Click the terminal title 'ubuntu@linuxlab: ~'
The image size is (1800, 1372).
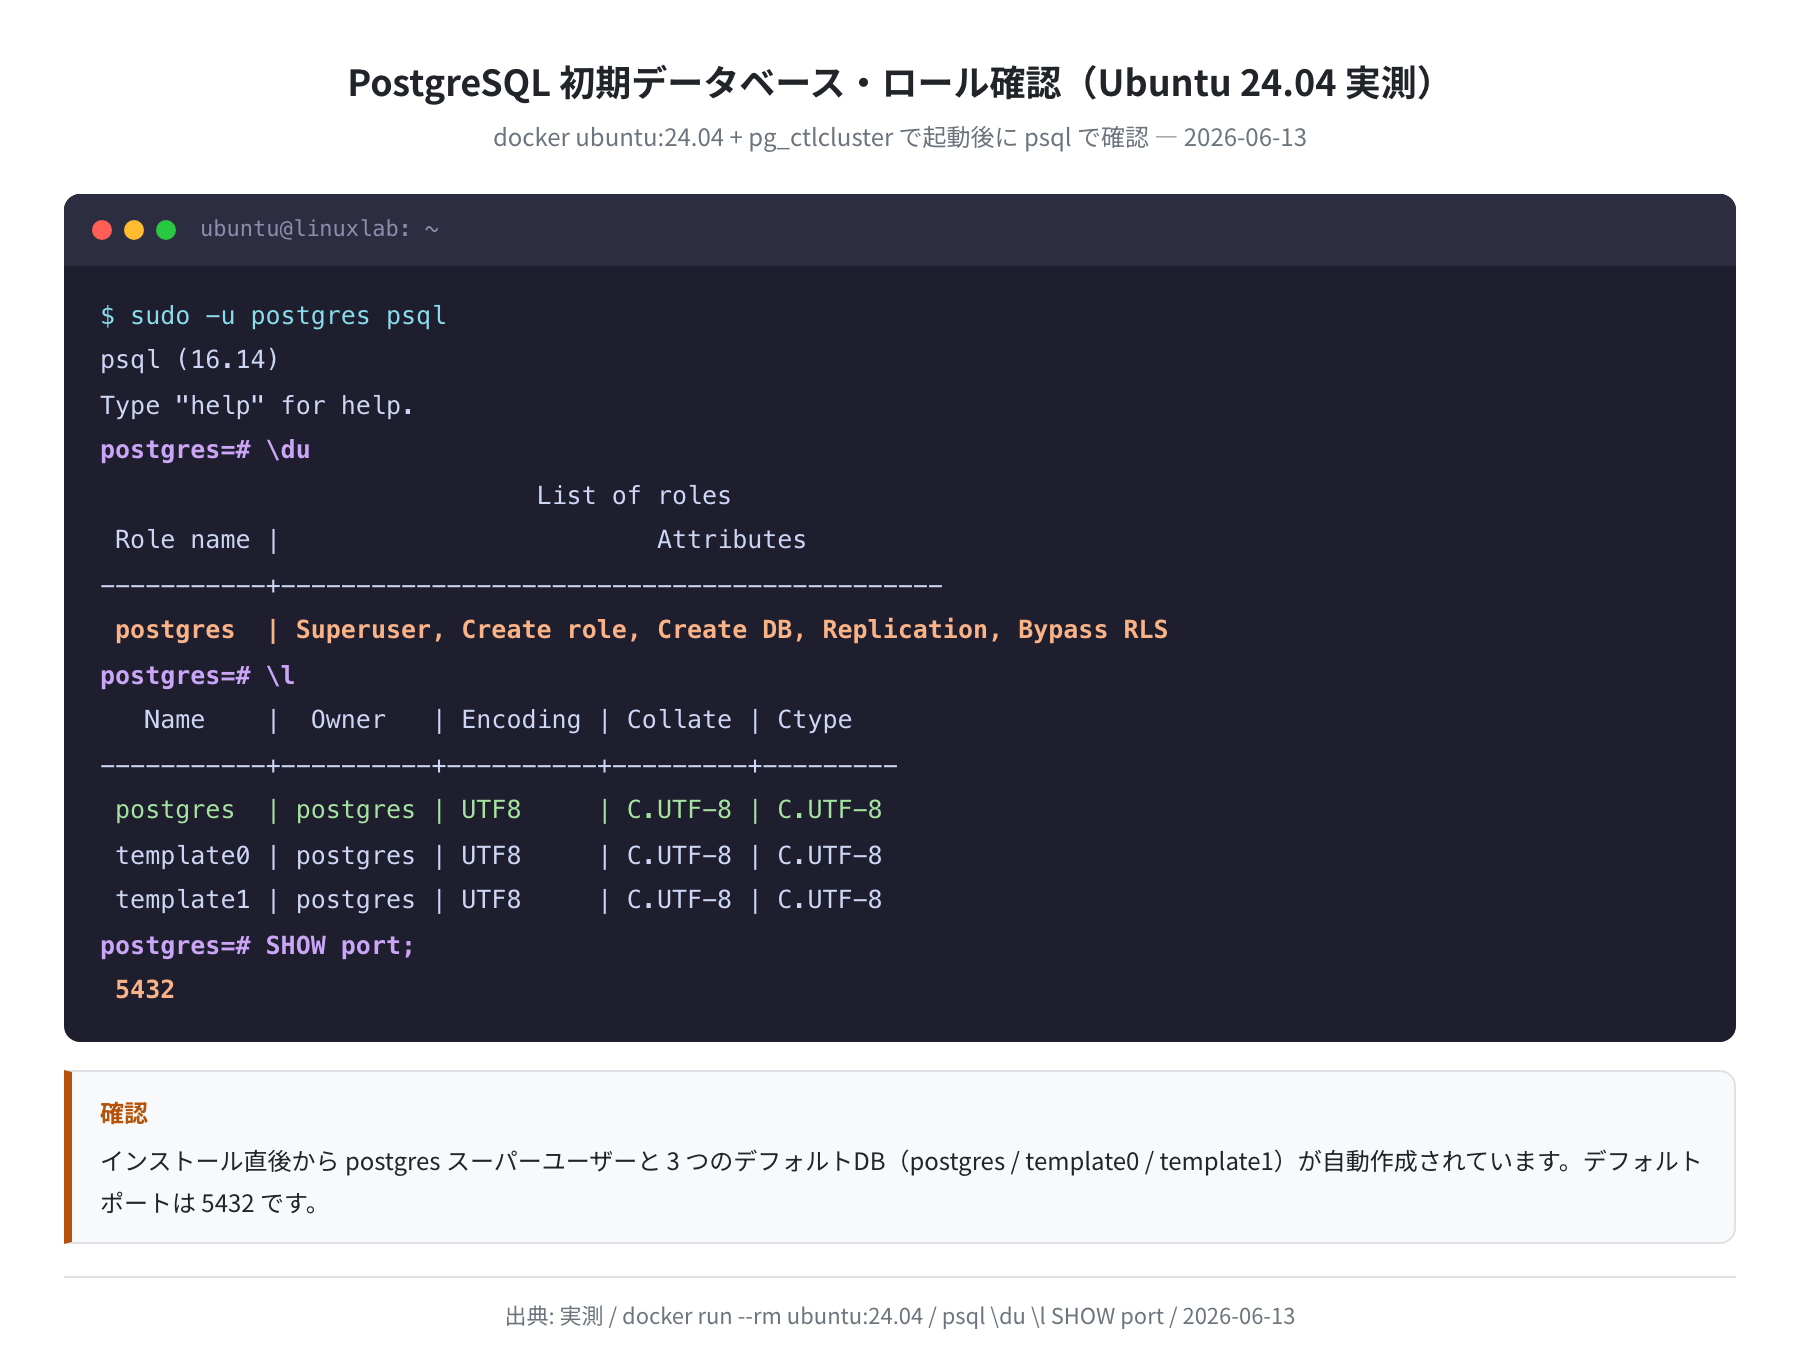[320, 229]
